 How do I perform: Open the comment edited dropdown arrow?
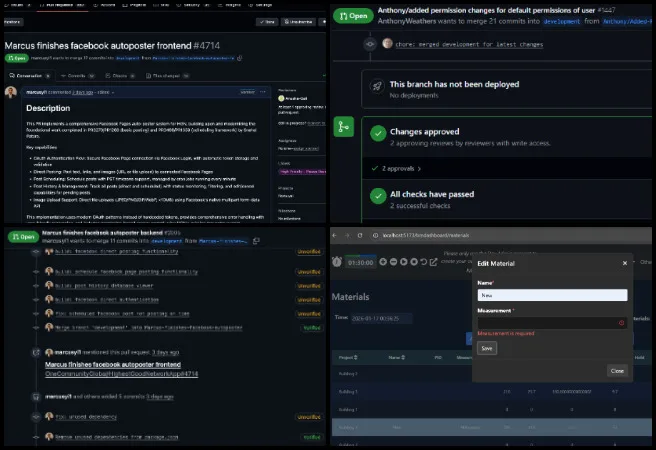coord(113,92)
